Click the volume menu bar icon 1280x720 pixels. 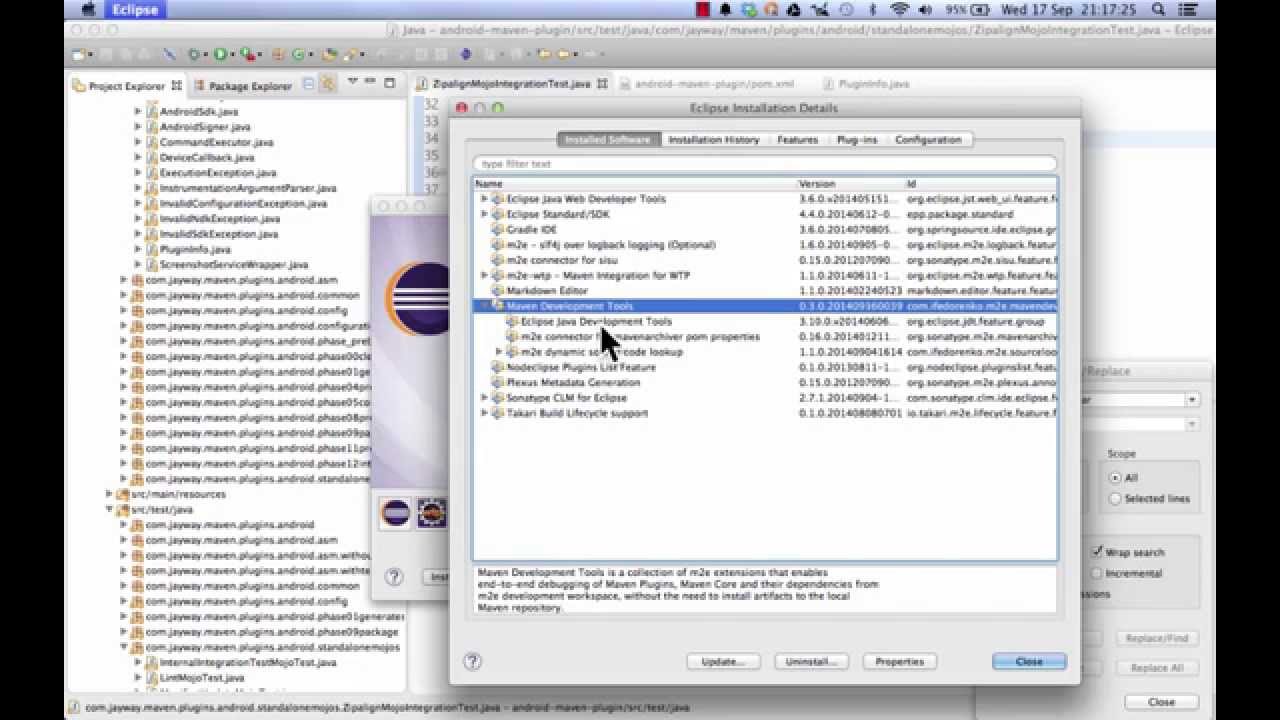tap(925, 10)
